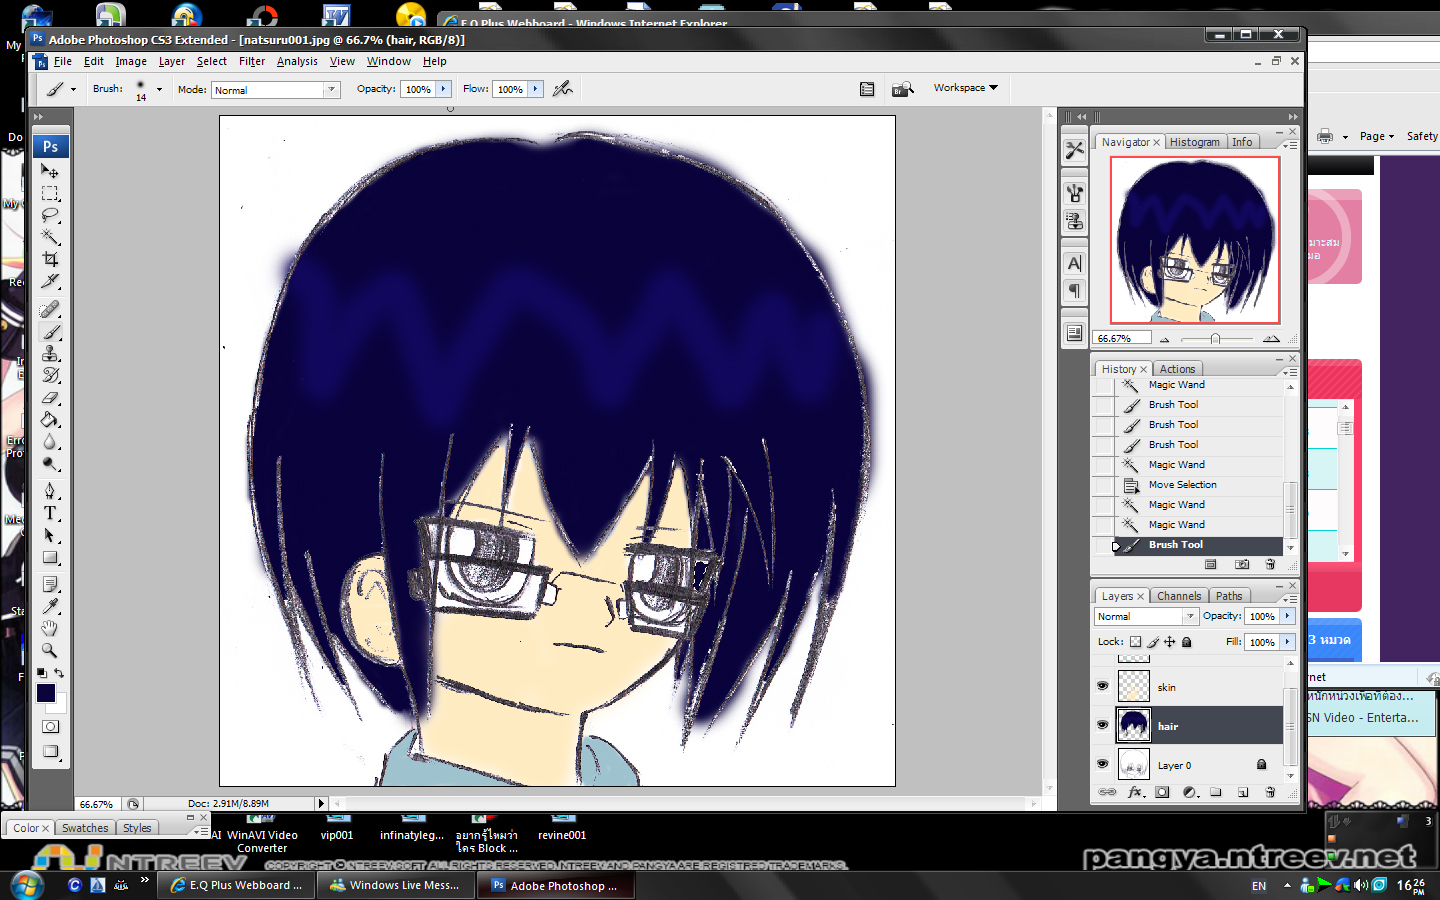The image size is (1440, 900).
Task: Select the Move tool
Action: click(50, 171)
